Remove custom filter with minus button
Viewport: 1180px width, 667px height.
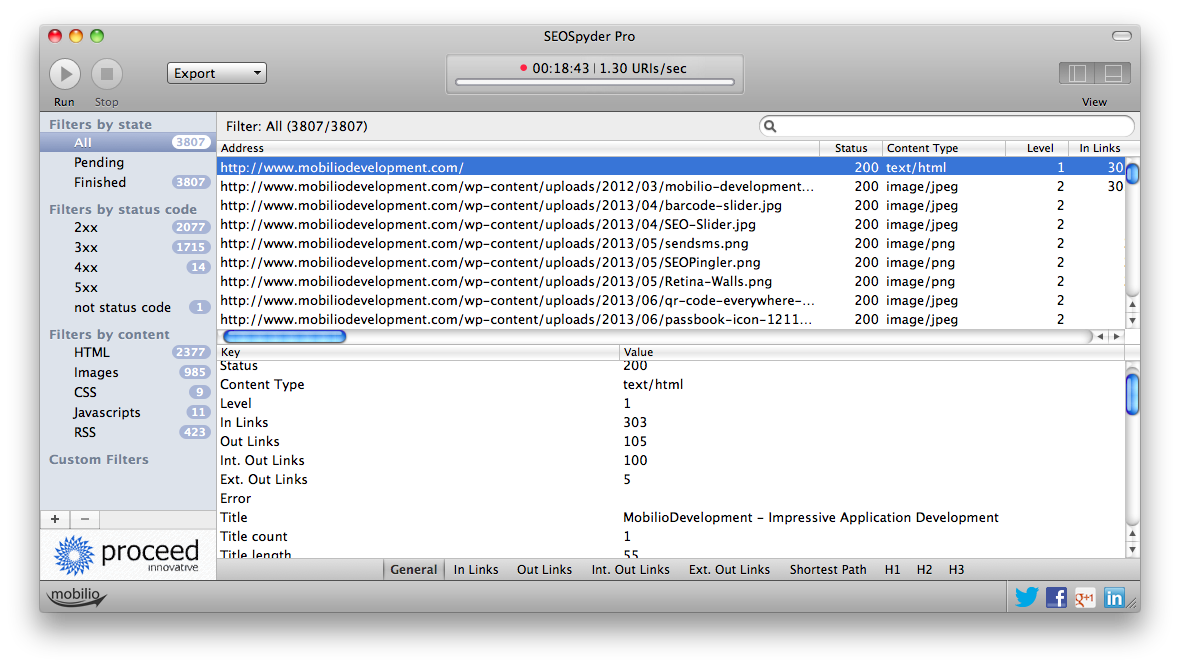[85, 519]
